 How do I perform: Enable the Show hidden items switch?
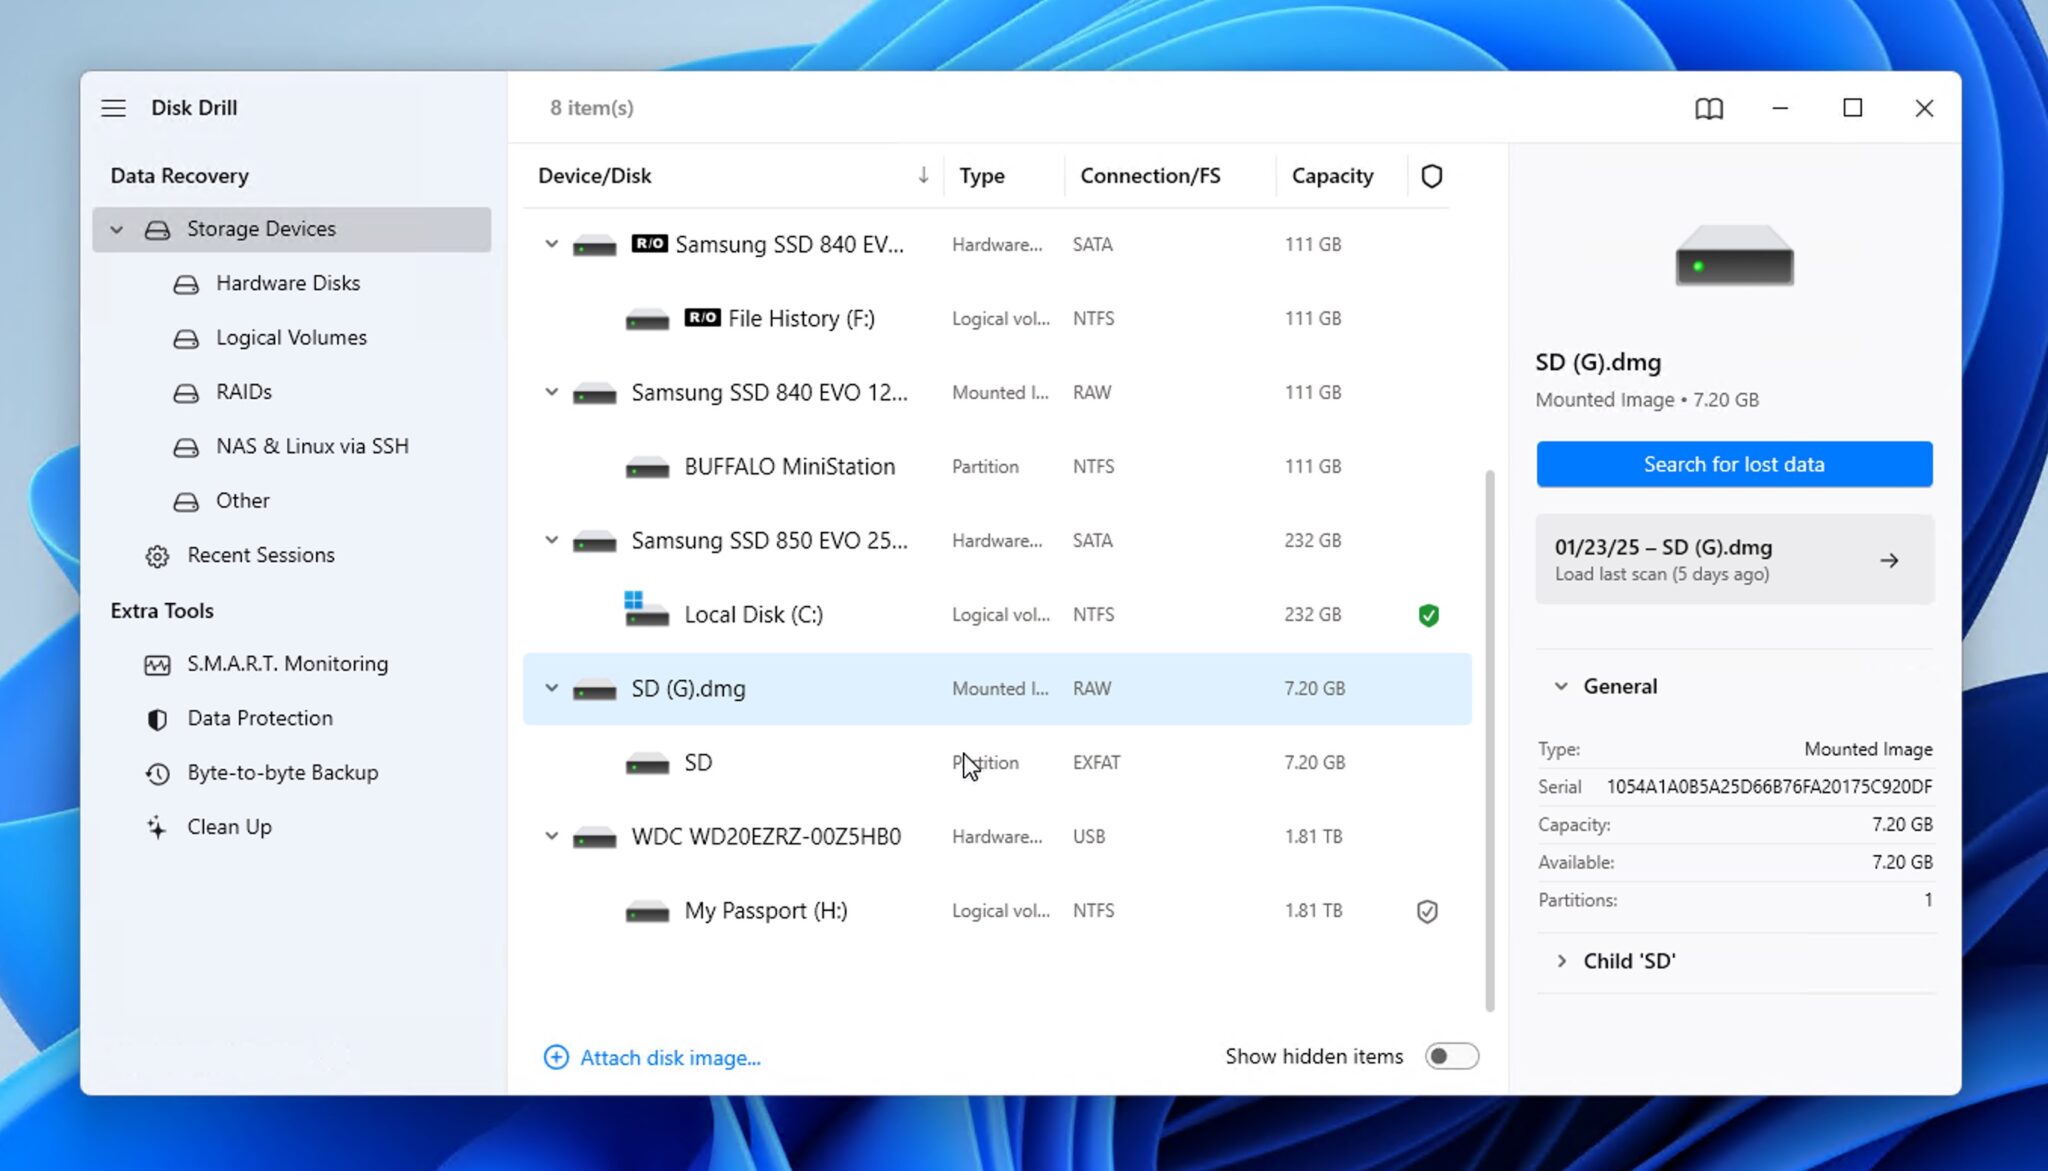point(1451,1055)
